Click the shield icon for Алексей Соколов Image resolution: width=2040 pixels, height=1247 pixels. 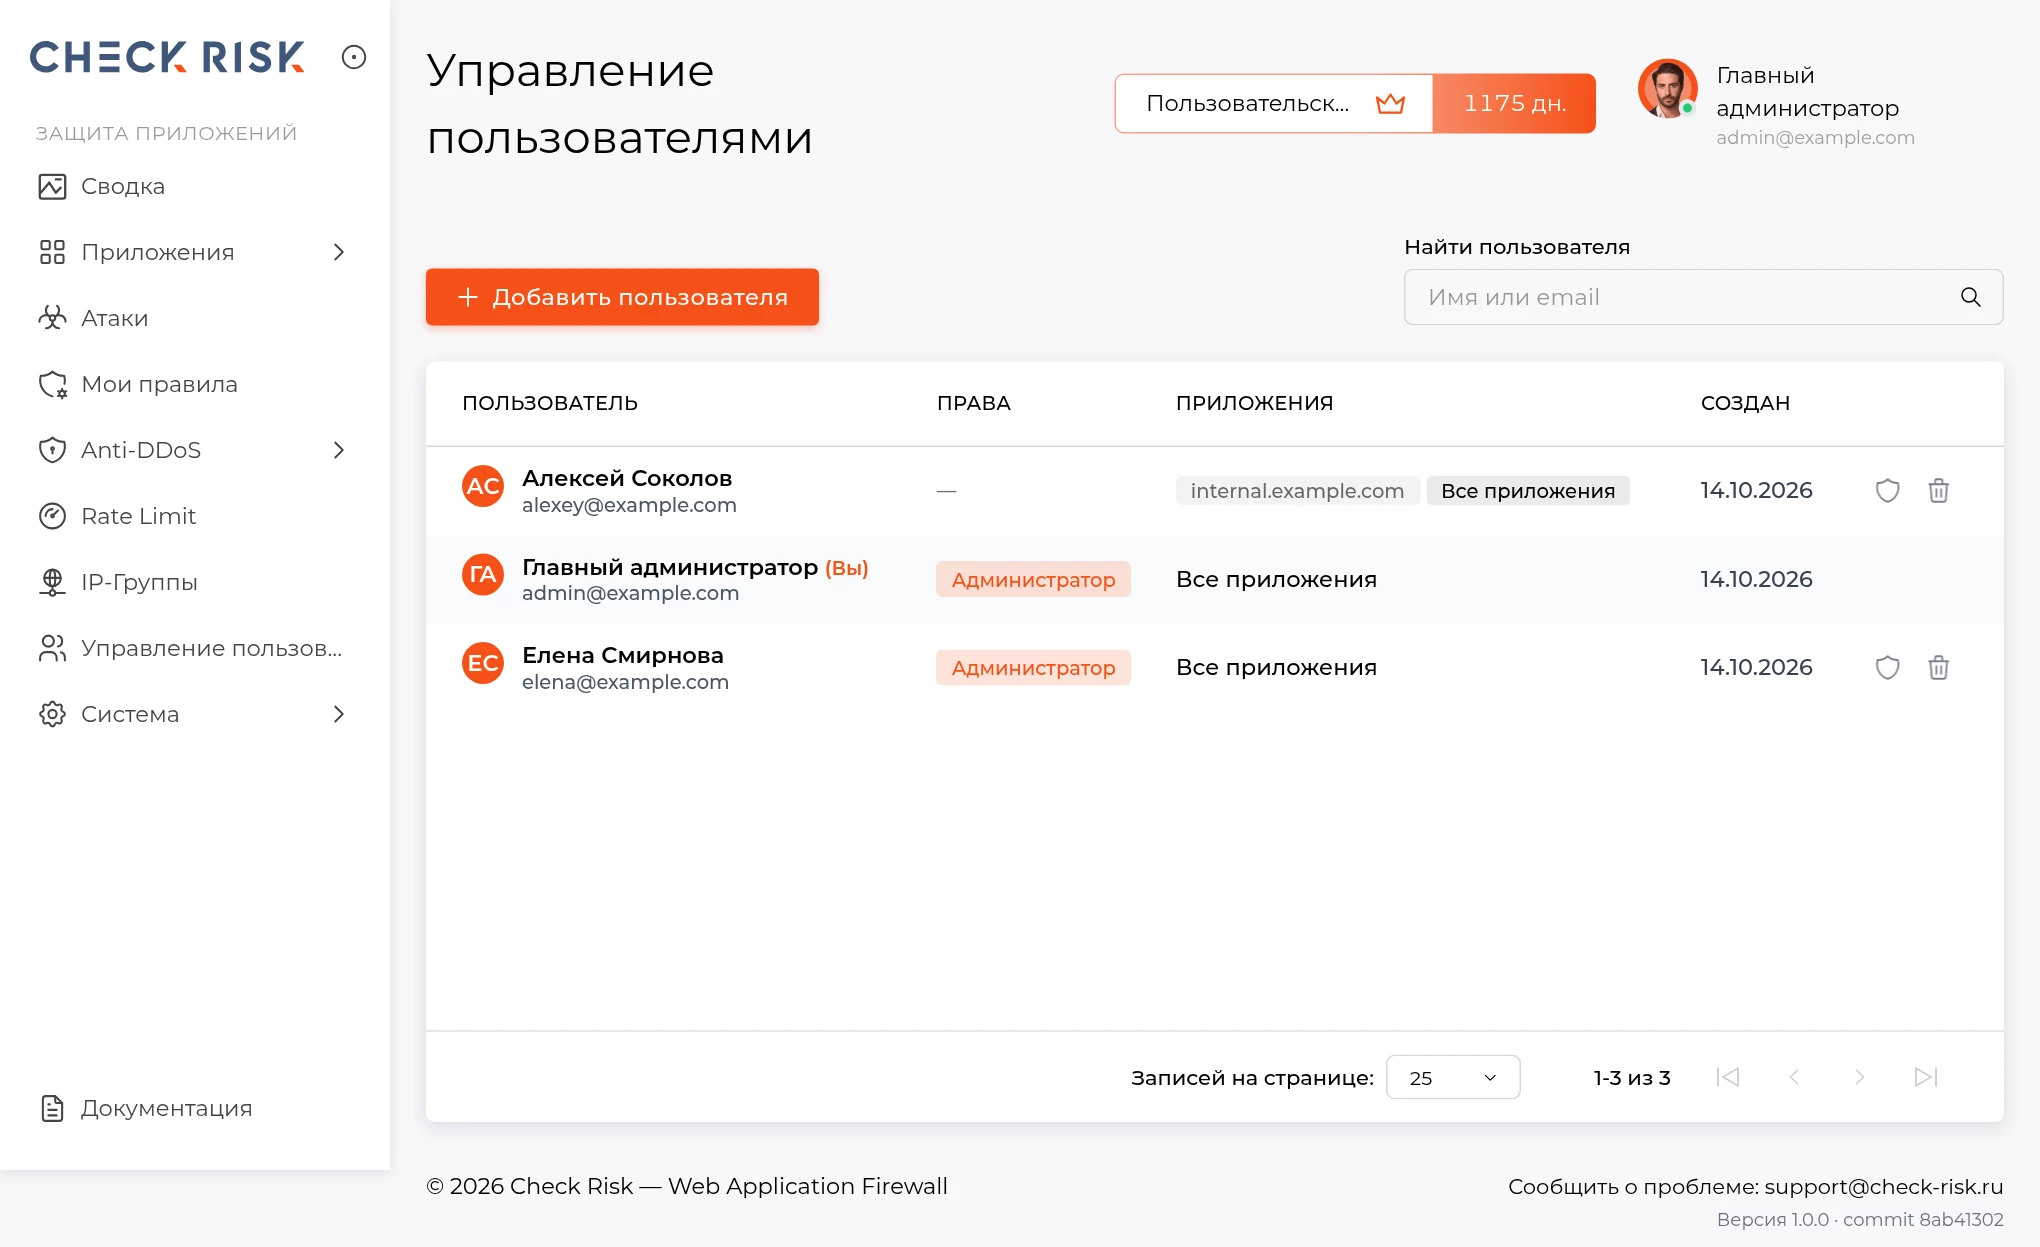pyautogui.click(x=1887, y=491)
